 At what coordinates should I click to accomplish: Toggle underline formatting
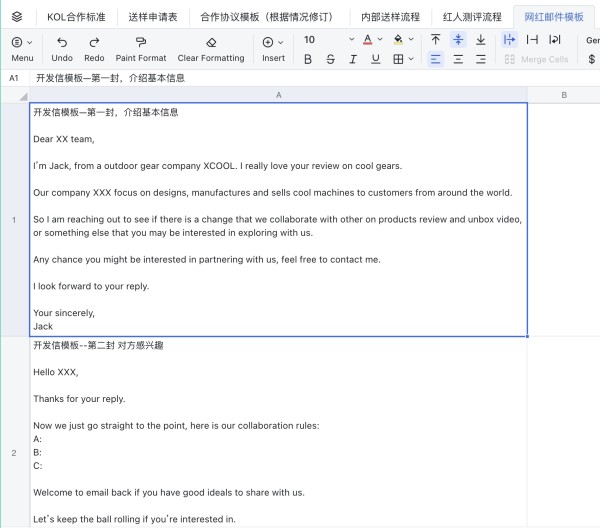click(376, 59)
